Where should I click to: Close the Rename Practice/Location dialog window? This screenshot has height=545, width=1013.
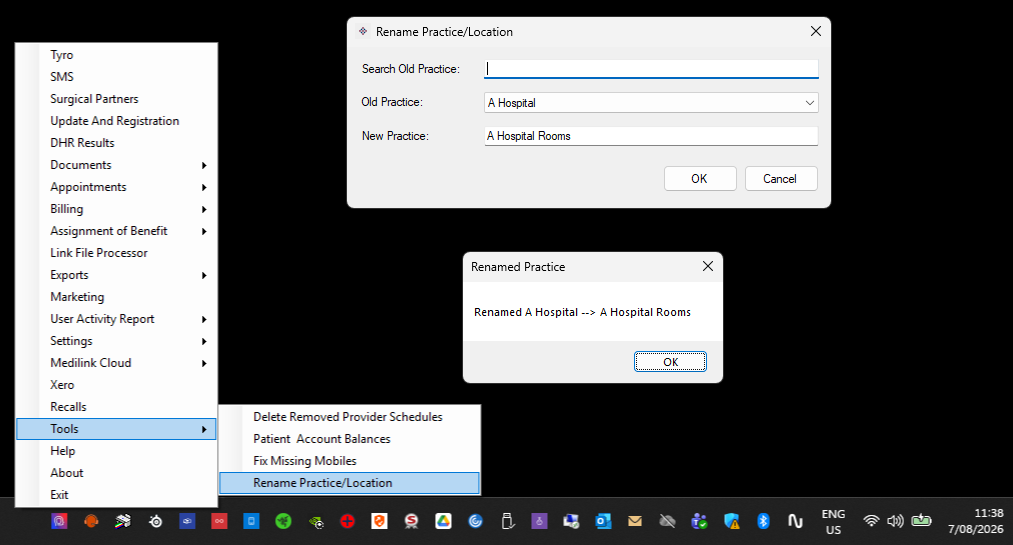pyautogui.click(x=816, y=31)
